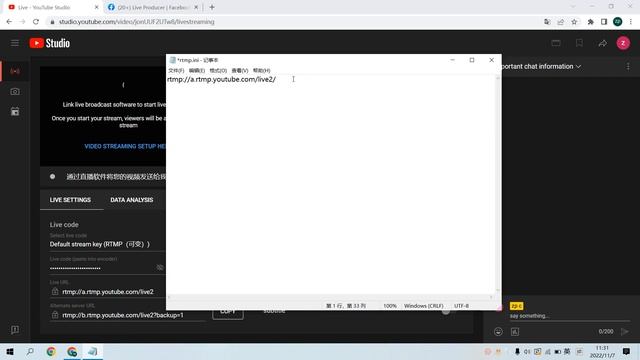The image size is (640, 360).
Task: Click the Live code heading
Action: (x=64, y=224)
